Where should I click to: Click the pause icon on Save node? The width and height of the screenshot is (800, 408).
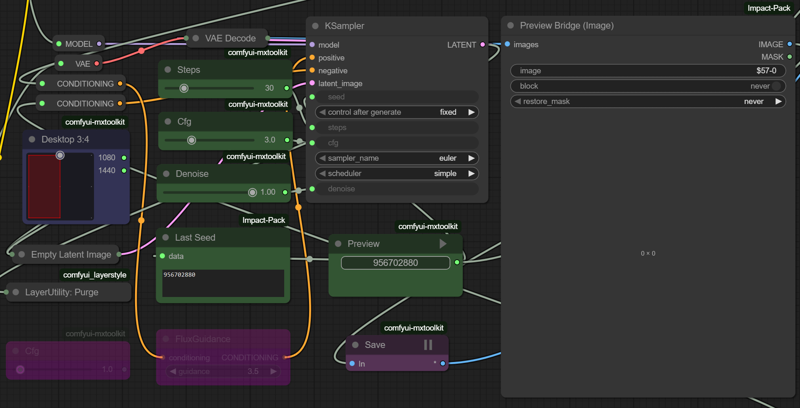[x=428, y=345]
